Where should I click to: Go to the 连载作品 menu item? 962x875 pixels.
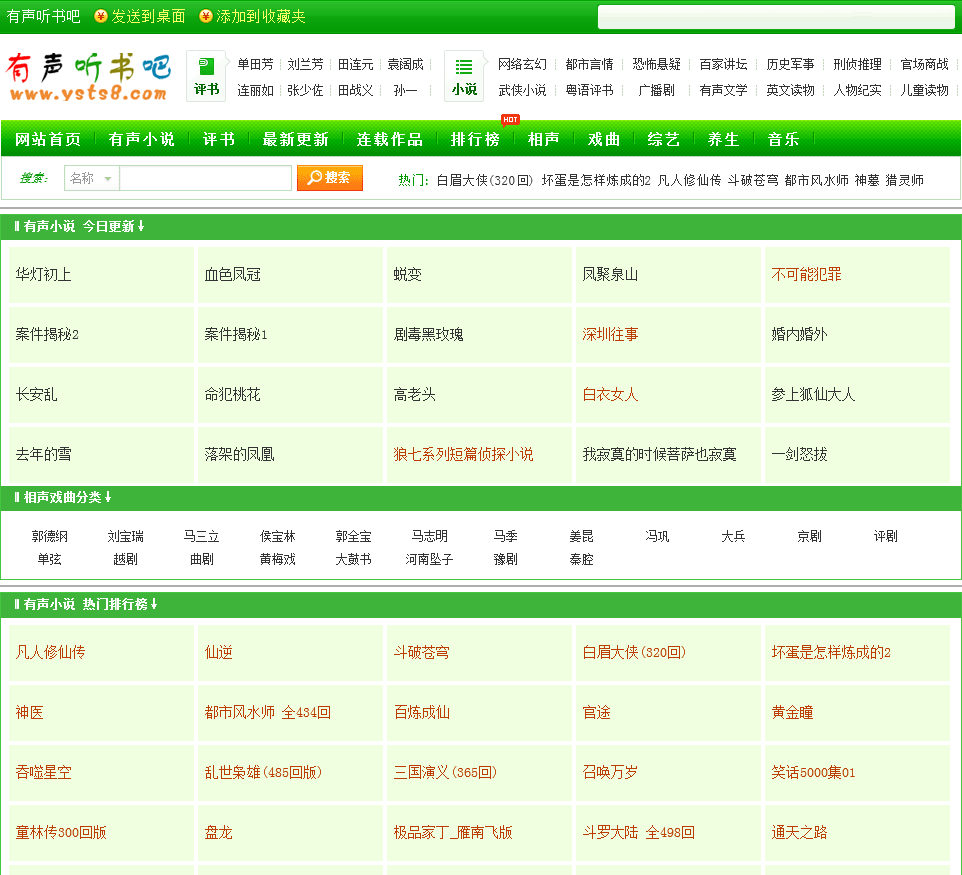pos(390,139)
